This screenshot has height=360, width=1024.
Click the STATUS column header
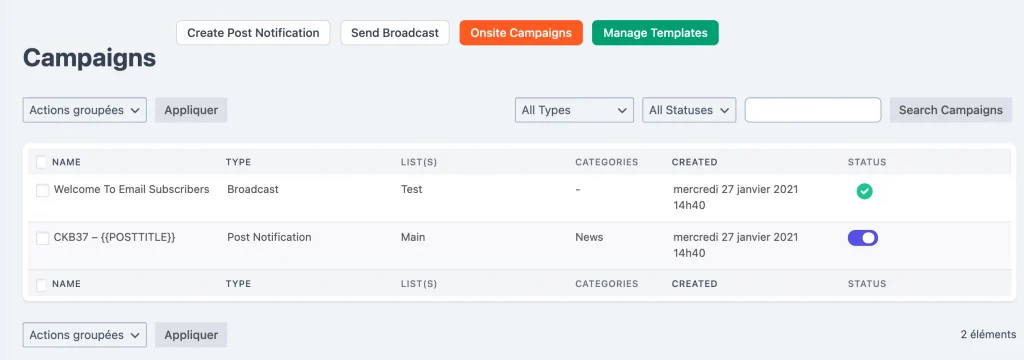(x=867, y=162)
